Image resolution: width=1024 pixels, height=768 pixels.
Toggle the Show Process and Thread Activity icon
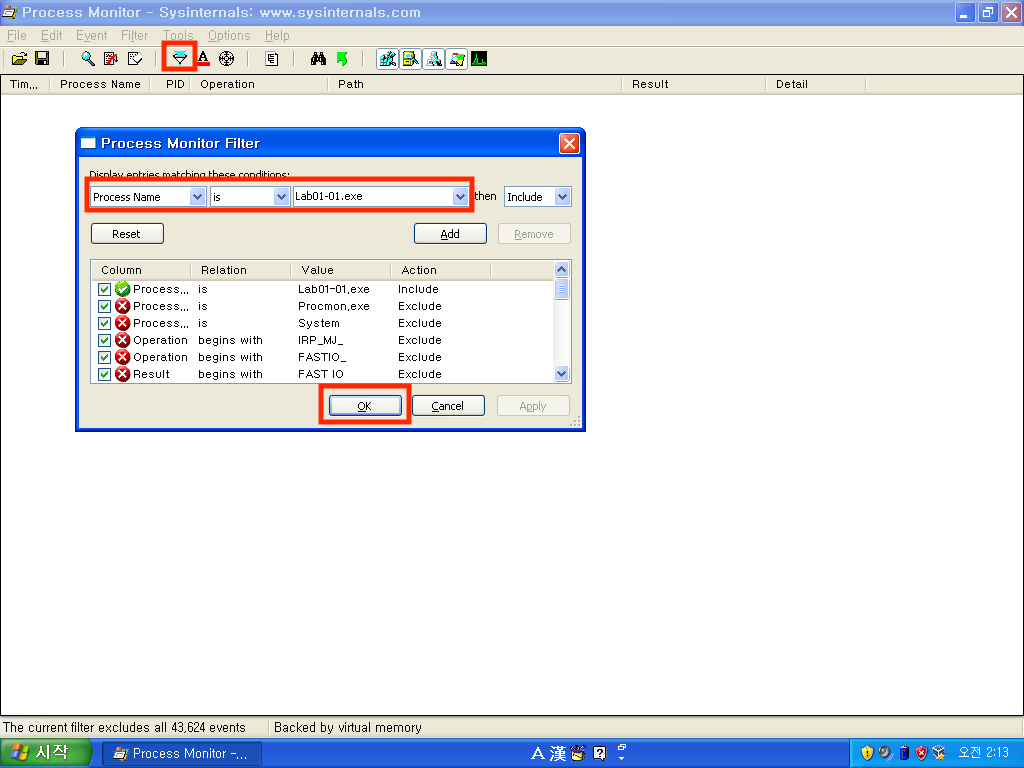pos(456,59)
